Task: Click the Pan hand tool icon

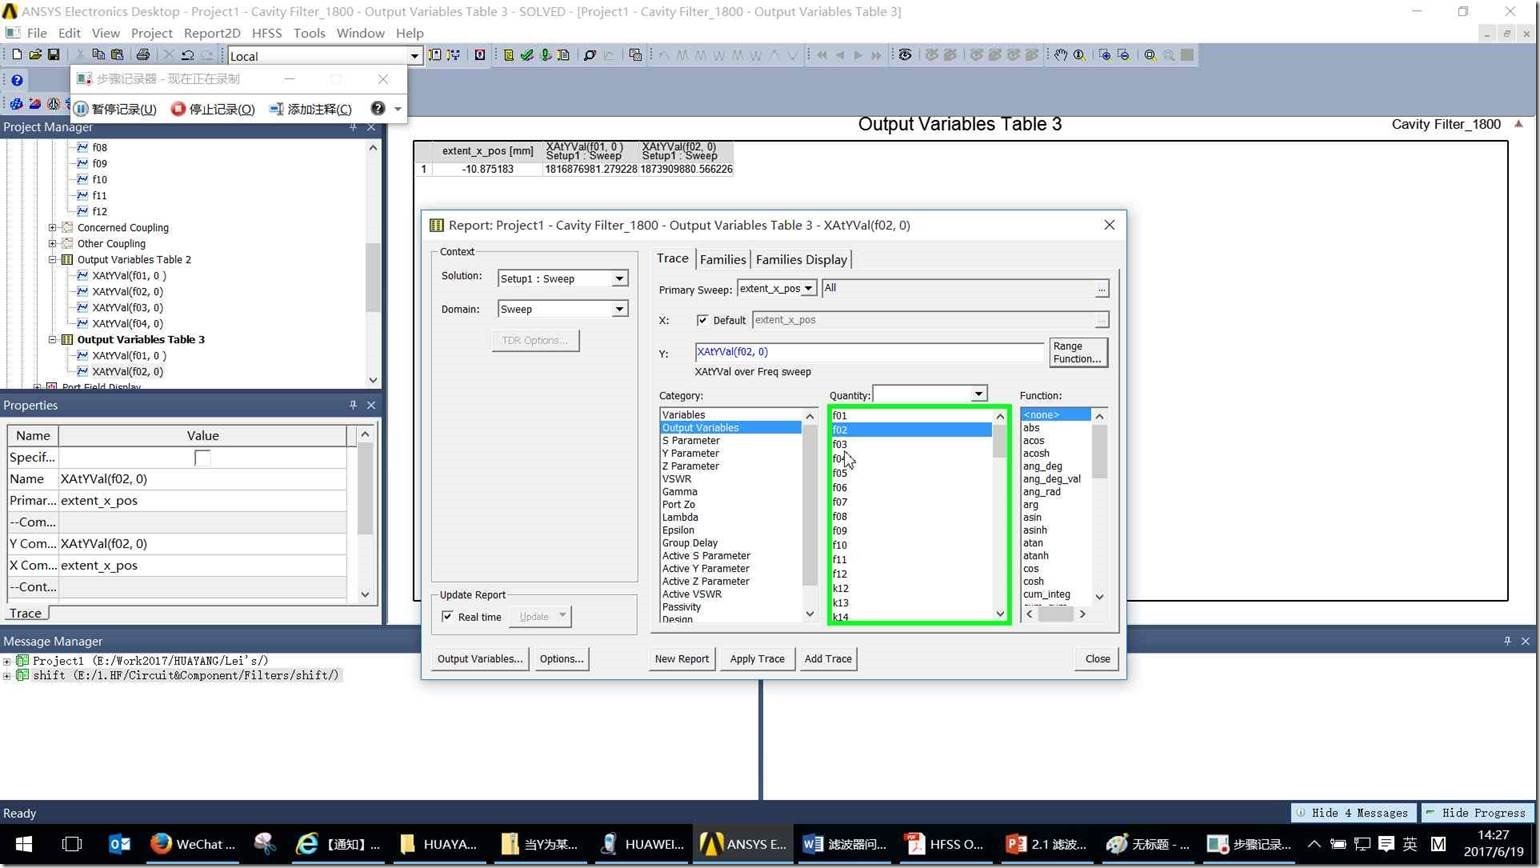Action: [1060, 55]
